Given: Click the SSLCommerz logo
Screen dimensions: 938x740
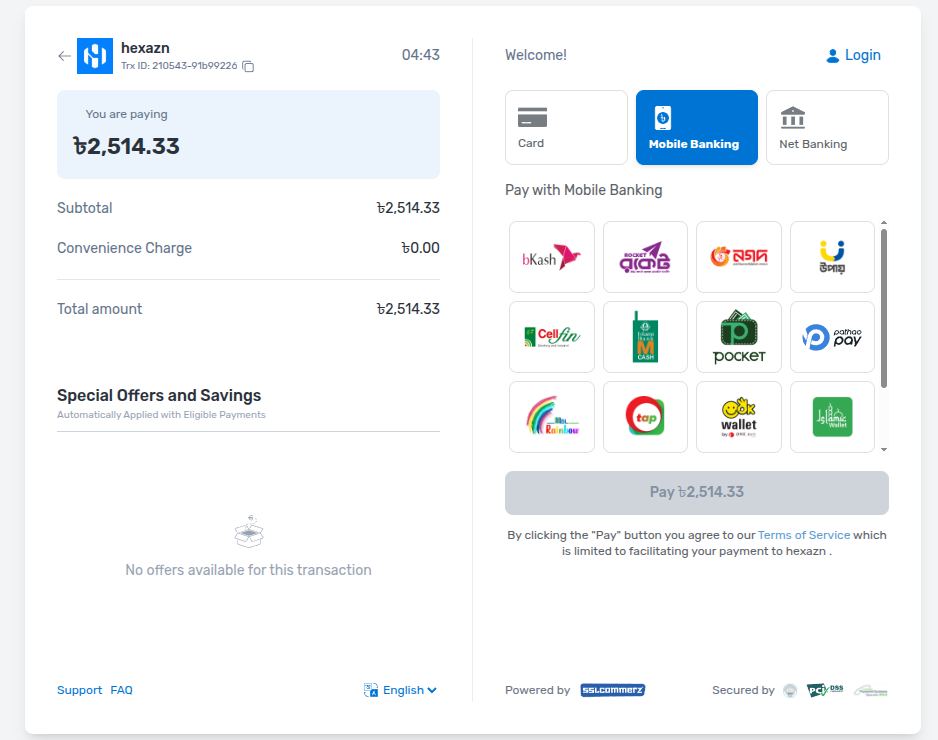Looking at the screenshot, I should [613, 690].
